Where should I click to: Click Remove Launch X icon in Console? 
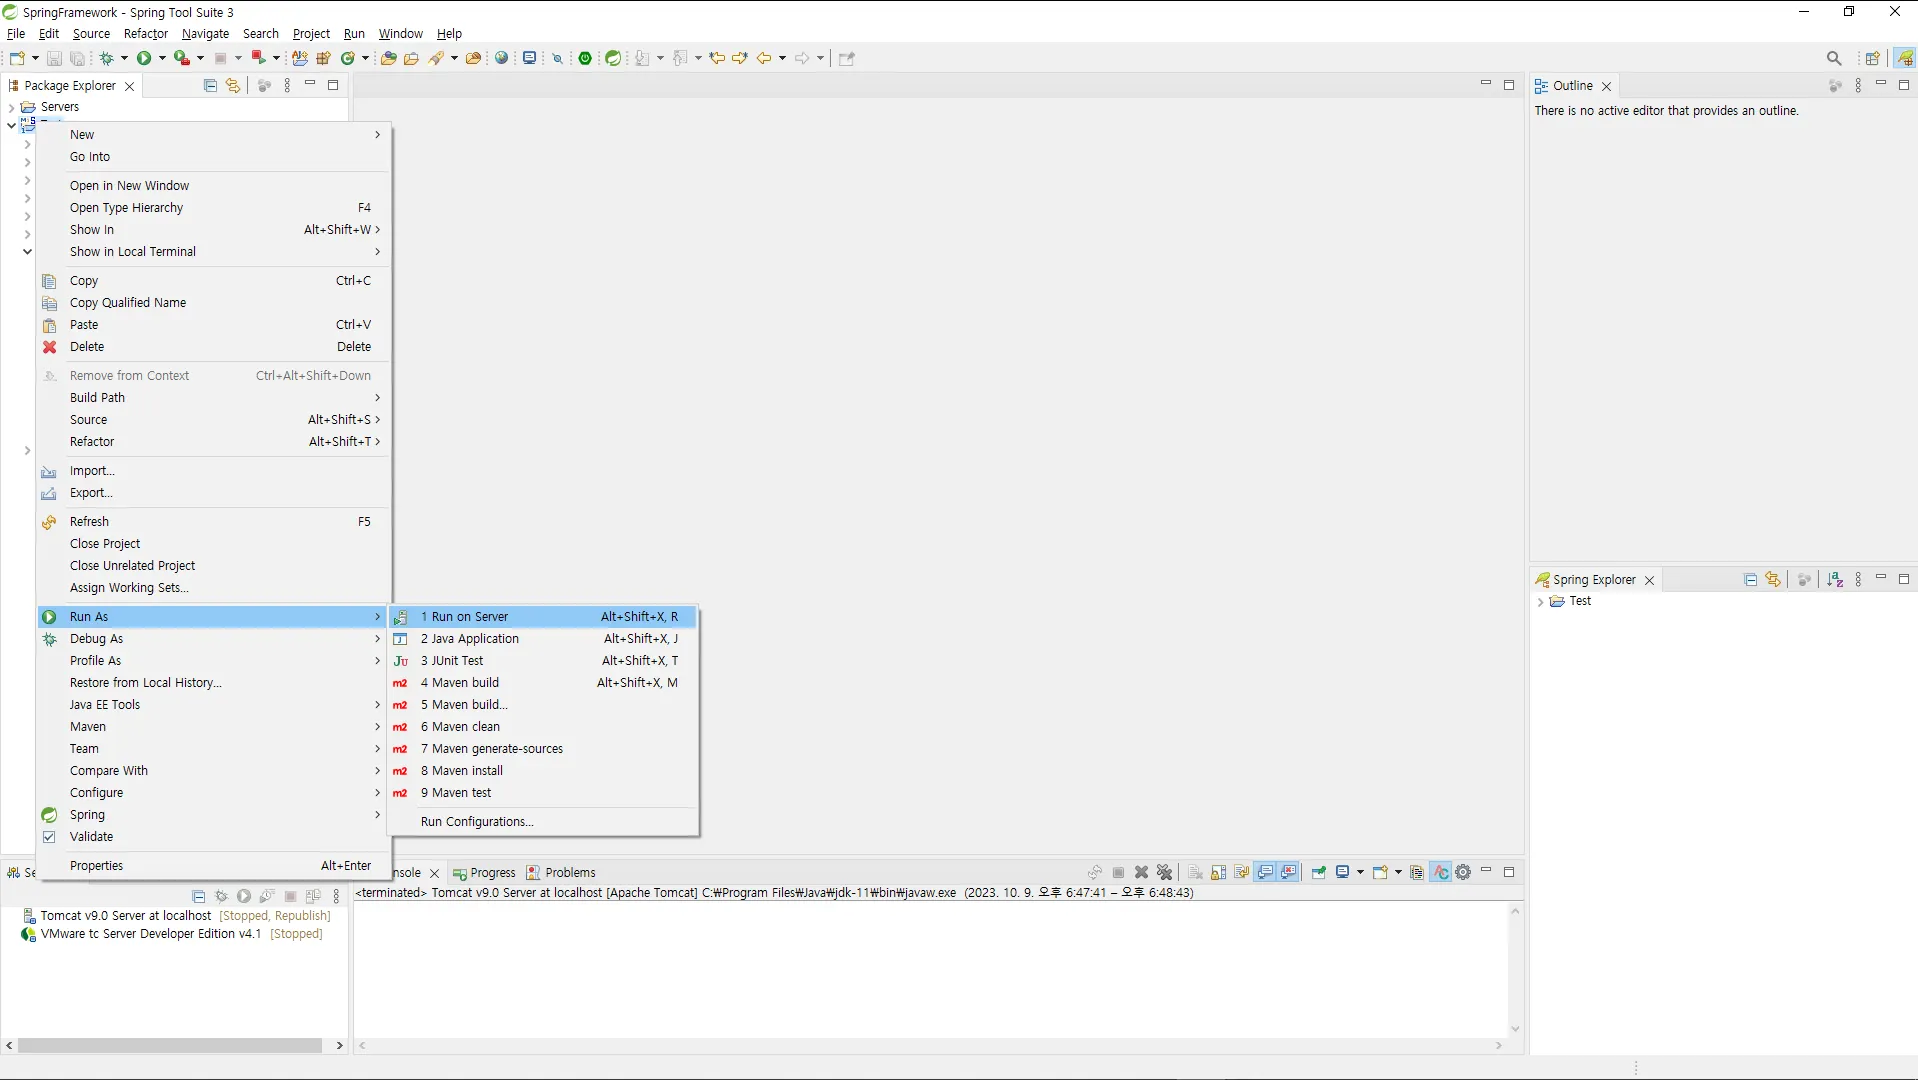(1142, 872)
